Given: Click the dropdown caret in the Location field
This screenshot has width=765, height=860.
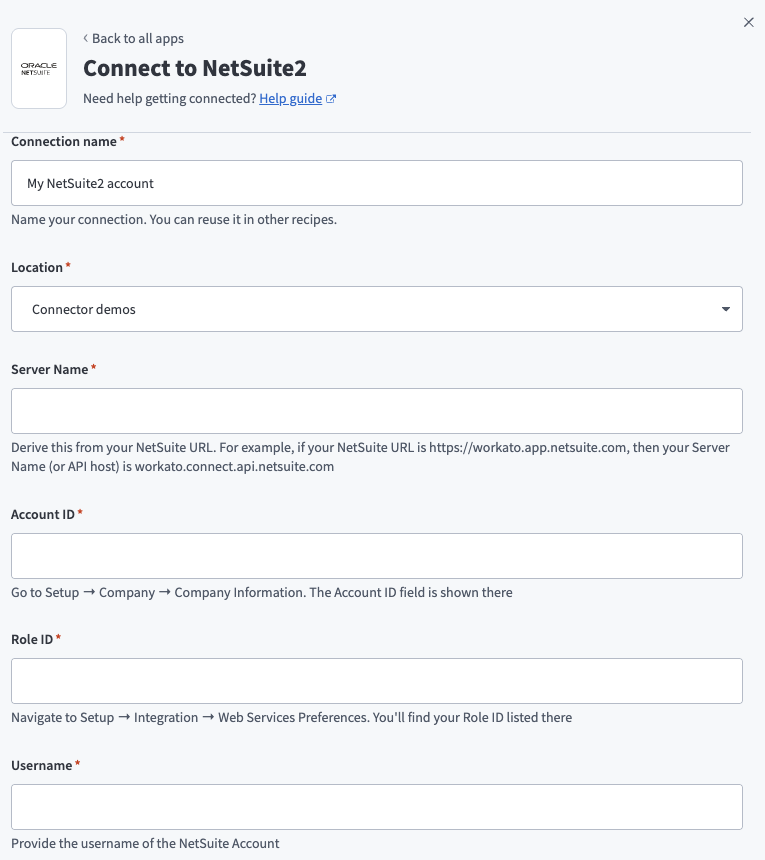Looking at the screenshot, I should click(726, 309).
